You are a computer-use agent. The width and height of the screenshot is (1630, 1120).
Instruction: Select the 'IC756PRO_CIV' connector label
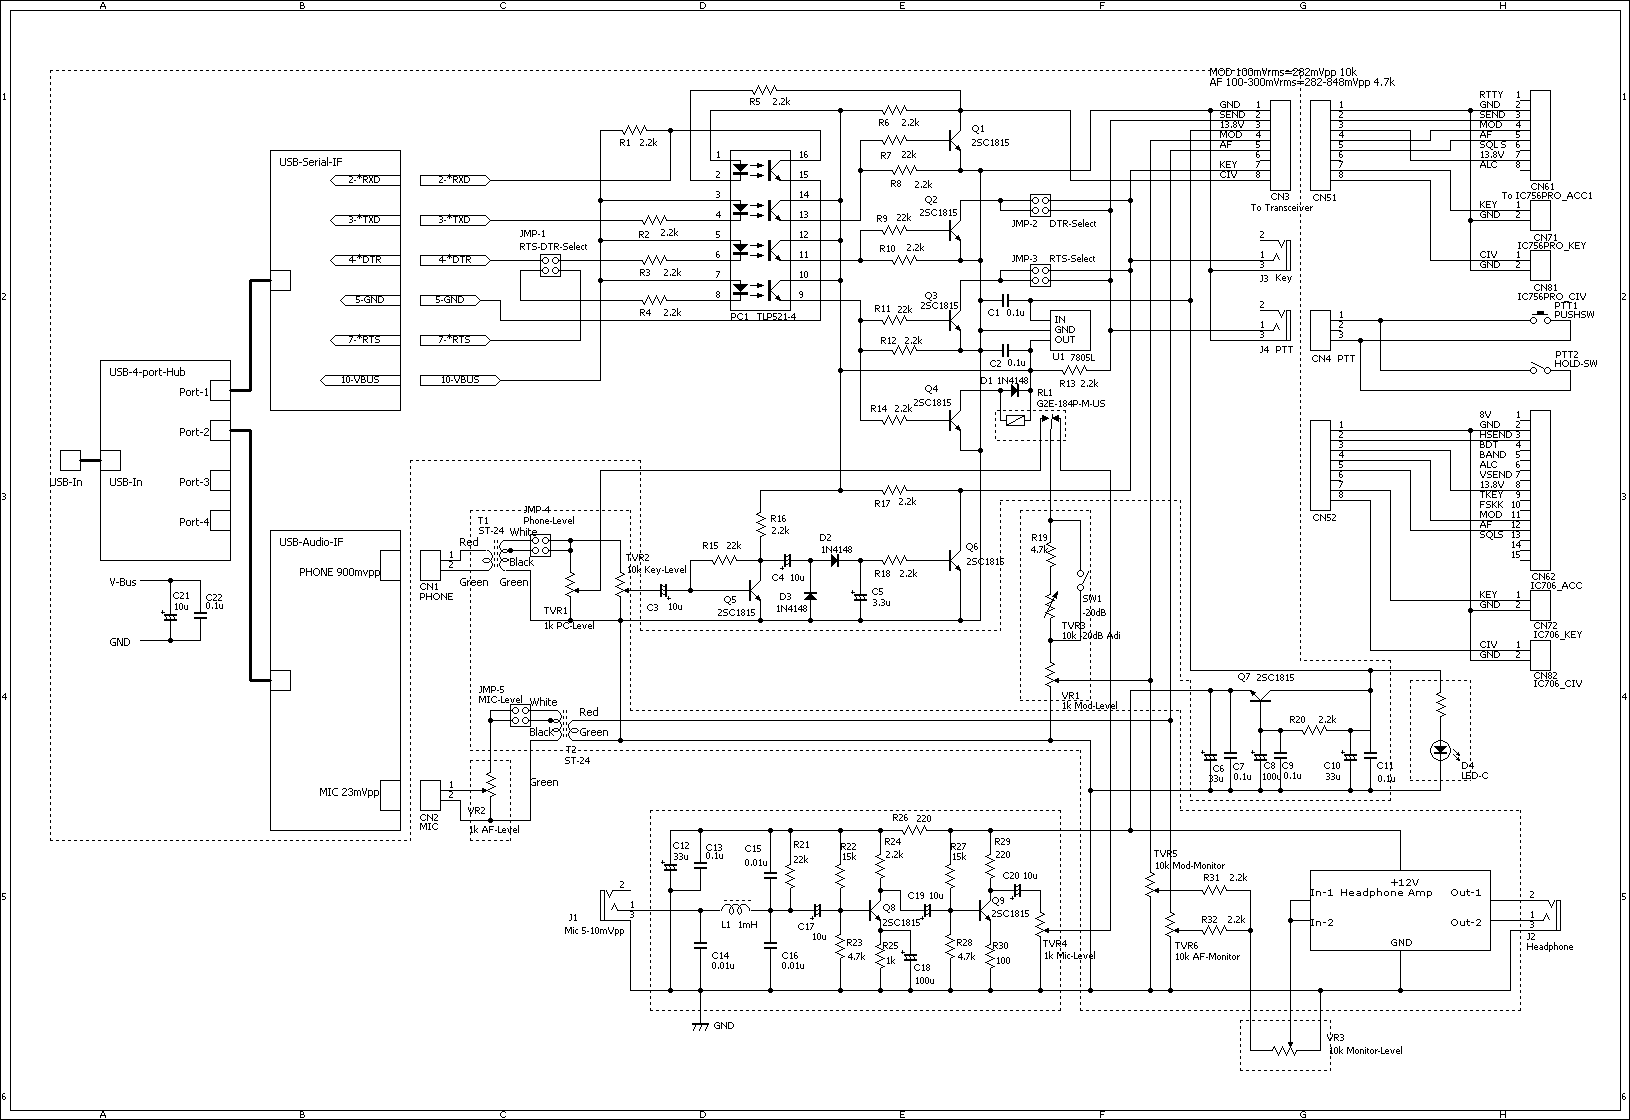1552,297
